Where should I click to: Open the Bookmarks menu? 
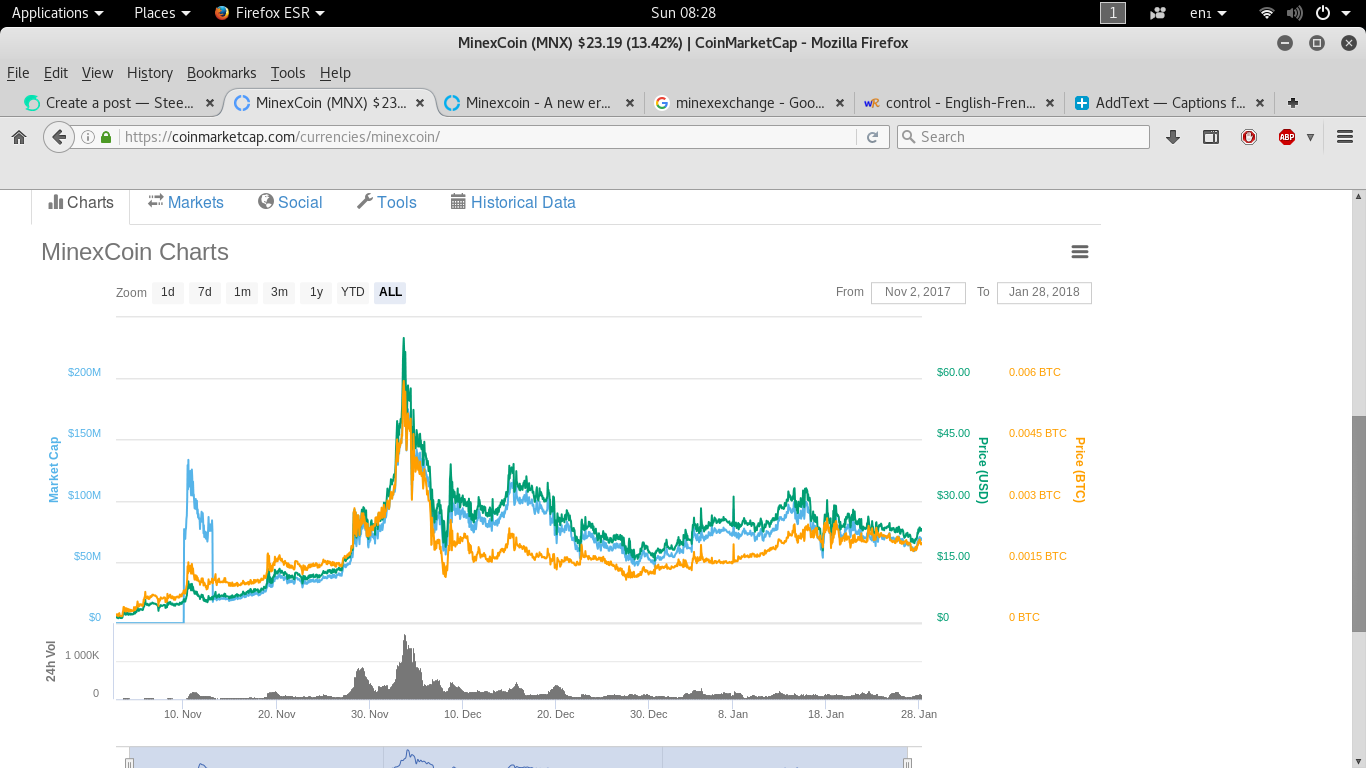222,72
